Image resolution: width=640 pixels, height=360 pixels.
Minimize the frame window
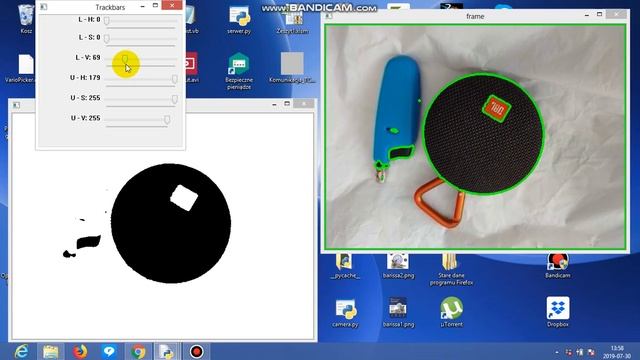pos(587,15)
